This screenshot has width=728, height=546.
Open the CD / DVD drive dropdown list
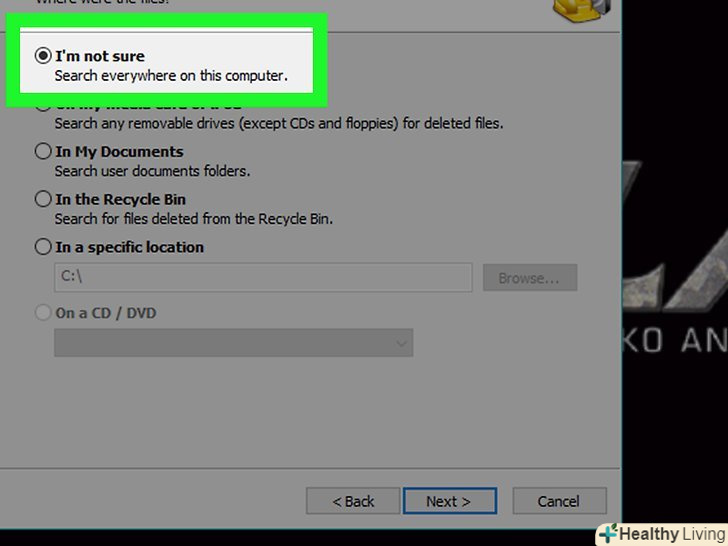point(234,343)
